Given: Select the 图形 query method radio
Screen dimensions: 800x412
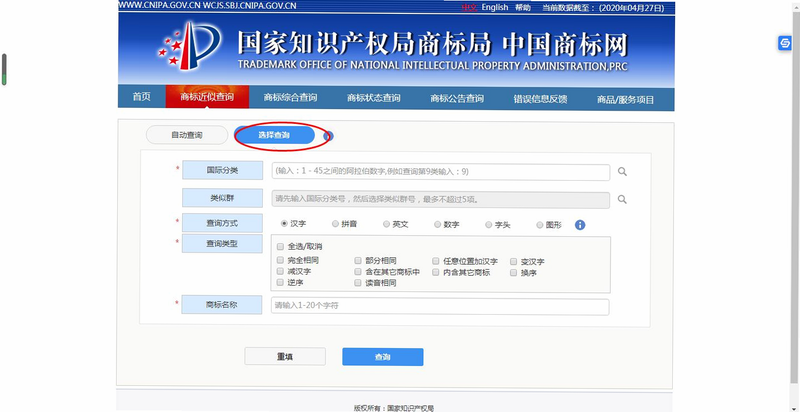Looking at the screenshot, I should point(539,224).
